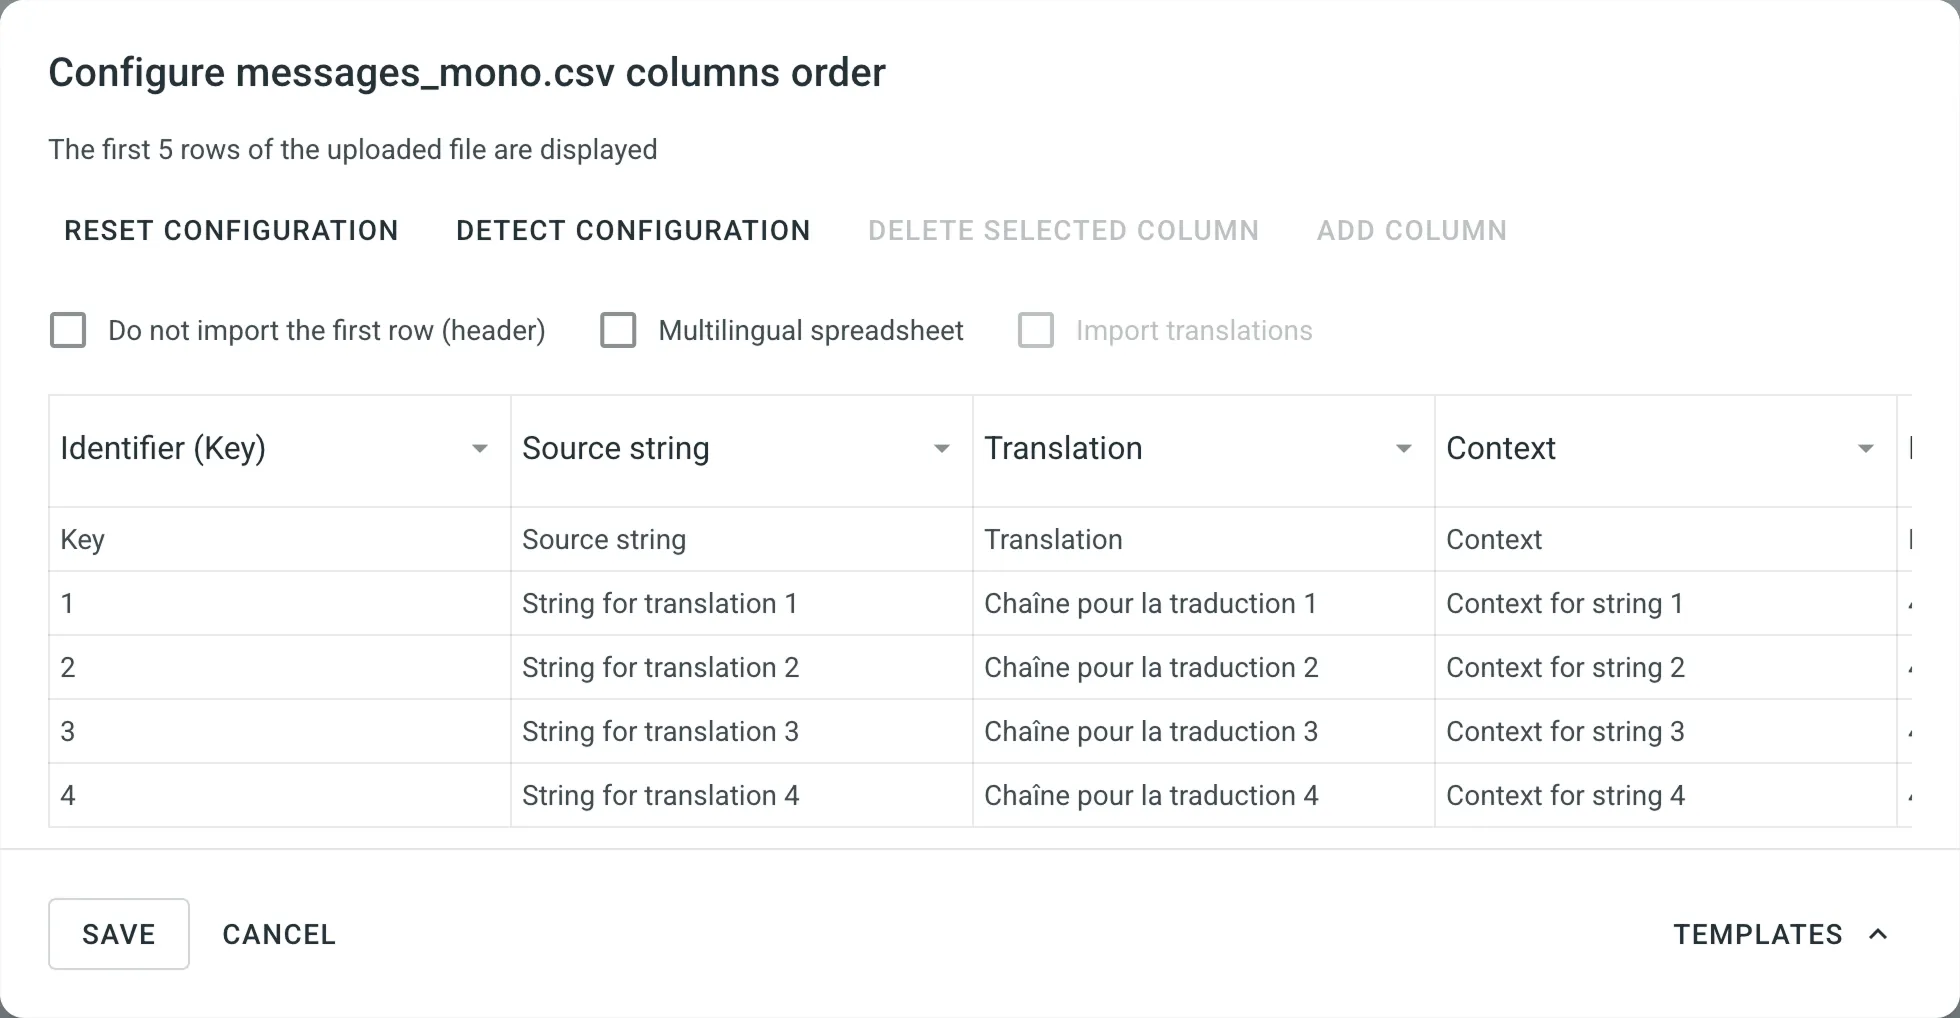Click cell 'Context for string 3'

1666,731
